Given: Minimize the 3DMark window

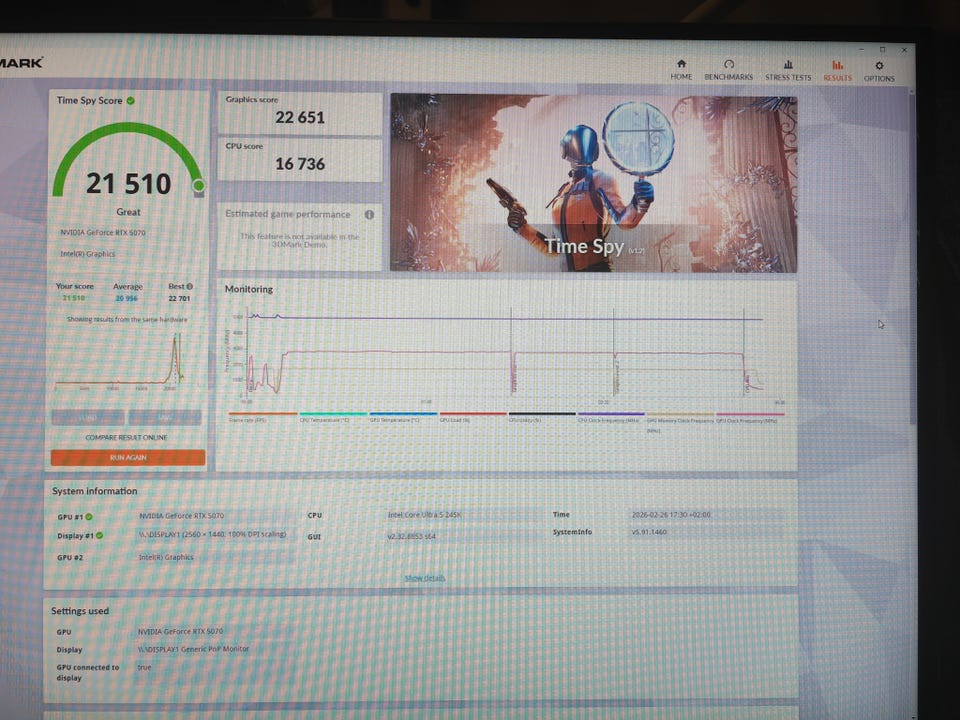Looking at the screenshot, I should [x=861, y=48].
